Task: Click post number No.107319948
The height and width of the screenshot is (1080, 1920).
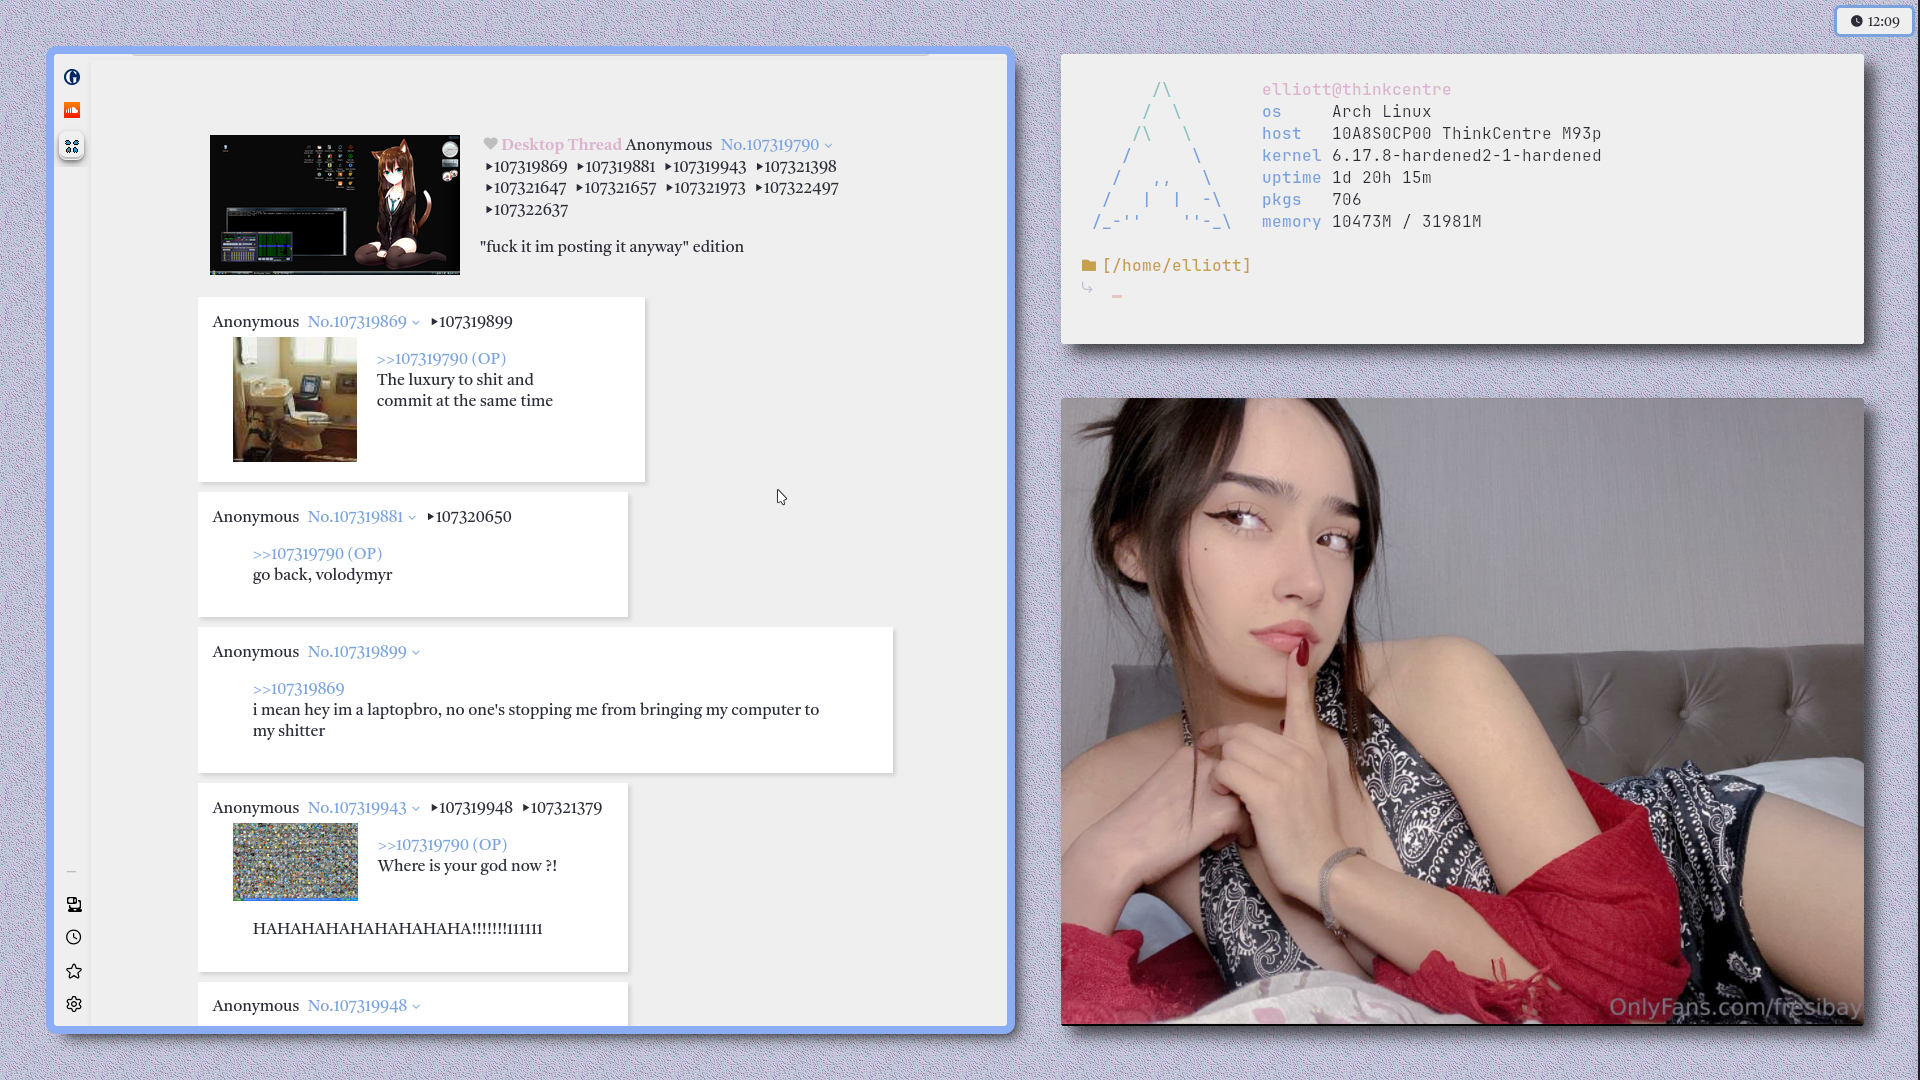Action: 357,1006
